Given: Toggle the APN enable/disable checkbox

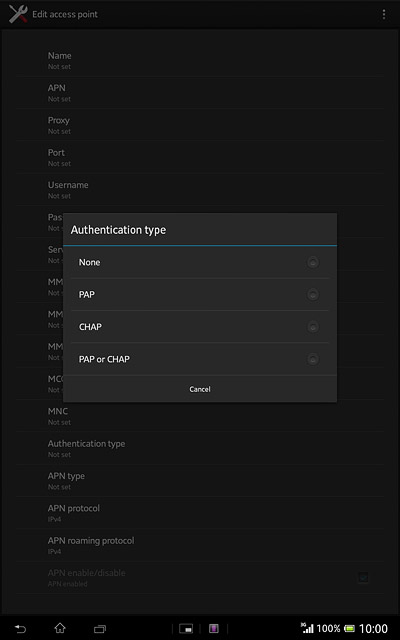Looking at the screenshot, I should tap(363, 578).
